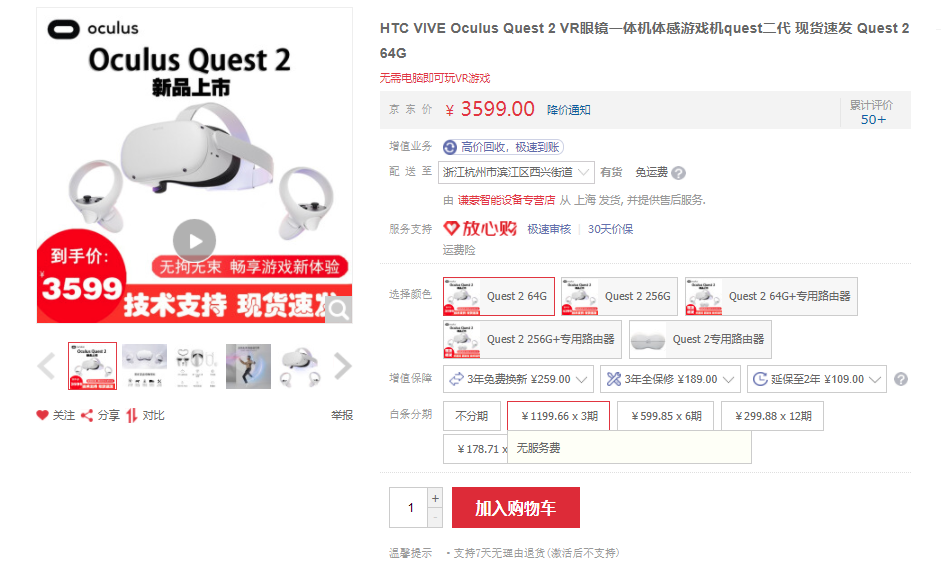Show previous thumbnails with left arrow
941x561 pixels.
[46, 366]
